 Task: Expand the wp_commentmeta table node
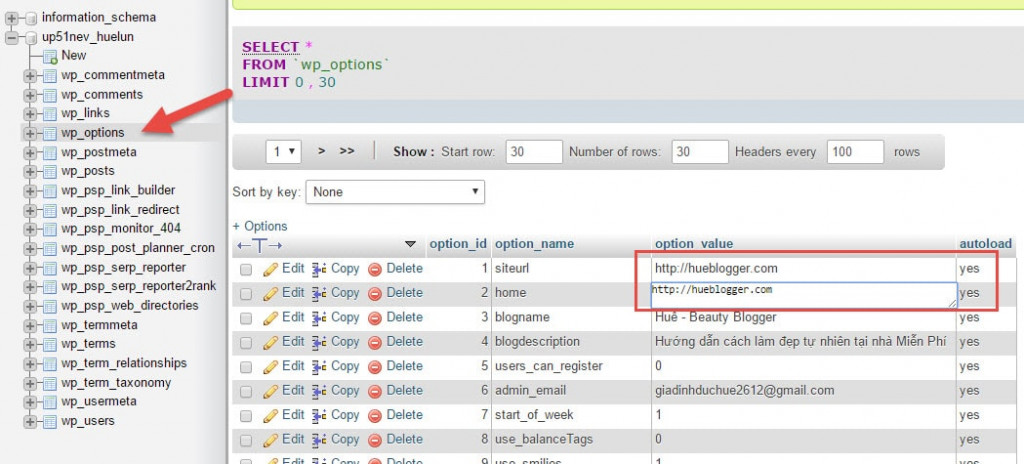[29, 76]
